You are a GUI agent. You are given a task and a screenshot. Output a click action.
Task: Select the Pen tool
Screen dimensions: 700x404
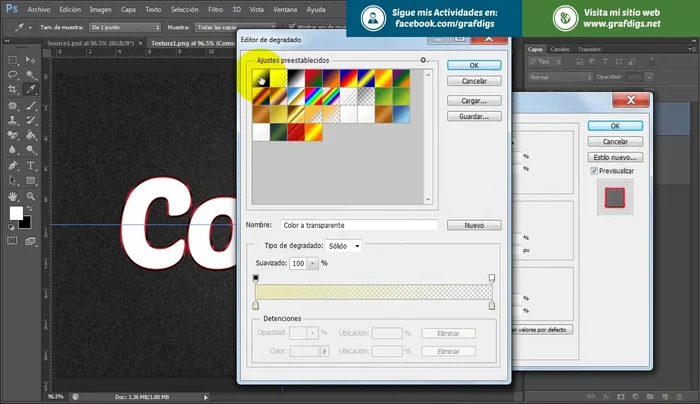coord(13,165)
